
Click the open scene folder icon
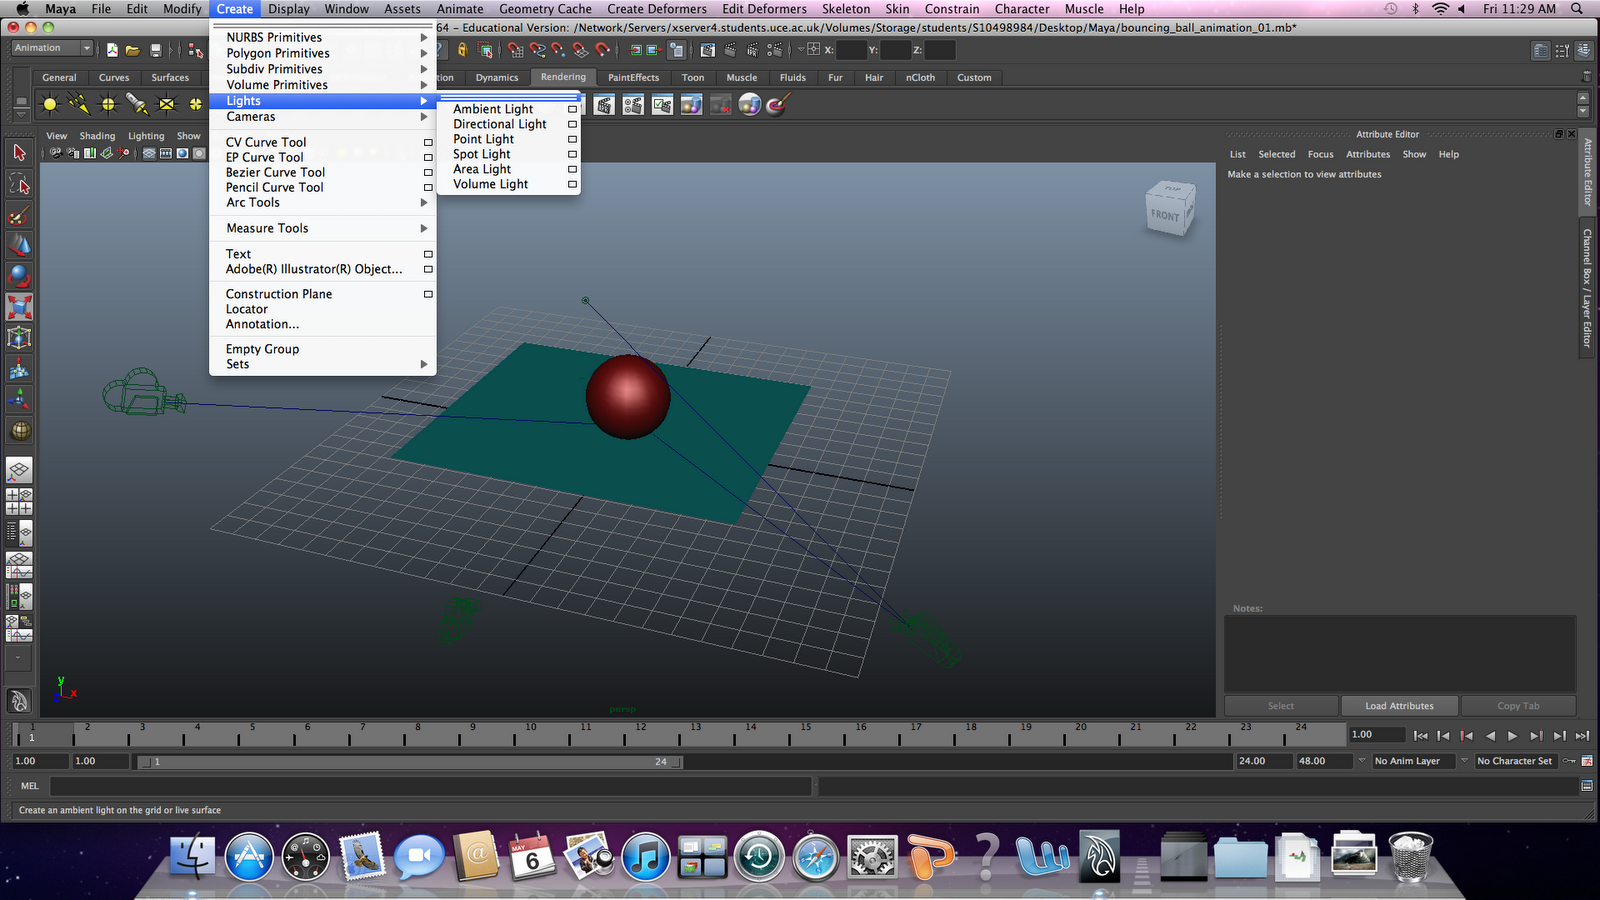[x=132, y=49]
